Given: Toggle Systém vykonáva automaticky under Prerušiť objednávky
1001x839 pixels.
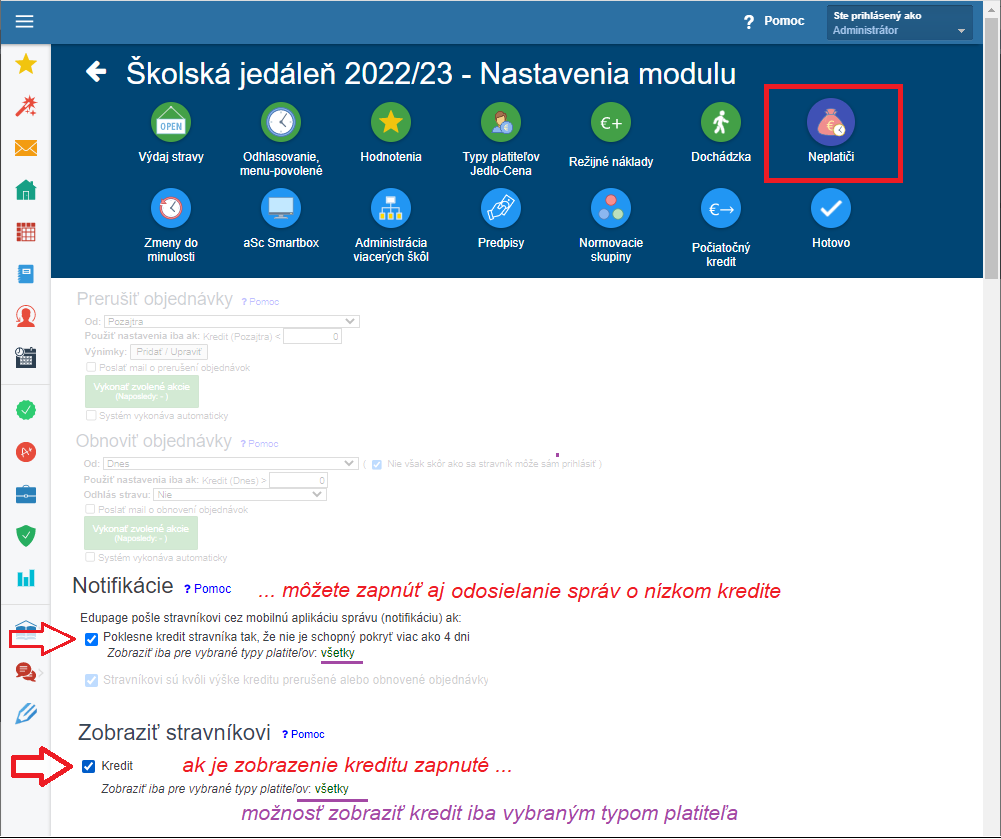Looking at the screenshot, I should click(91, 415).
